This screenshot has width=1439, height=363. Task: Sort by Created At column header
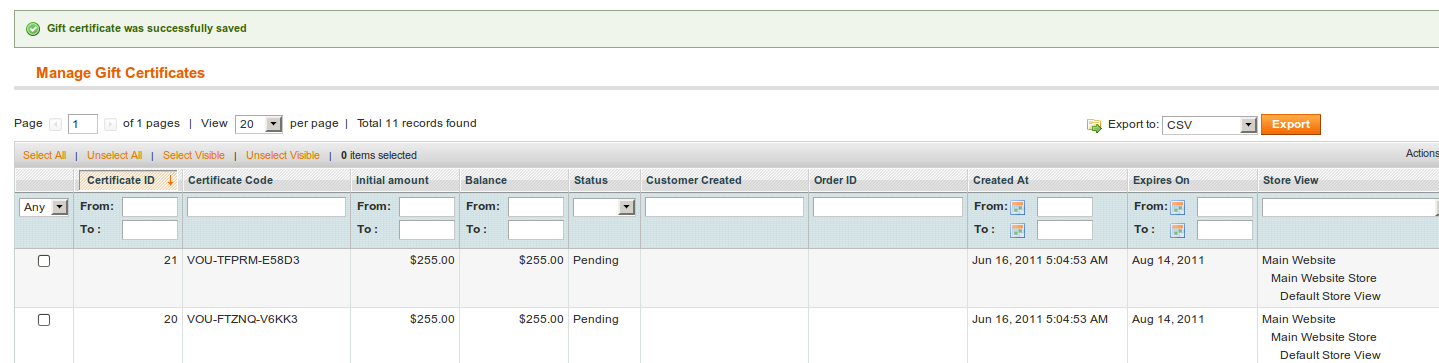coord(1001,181)
